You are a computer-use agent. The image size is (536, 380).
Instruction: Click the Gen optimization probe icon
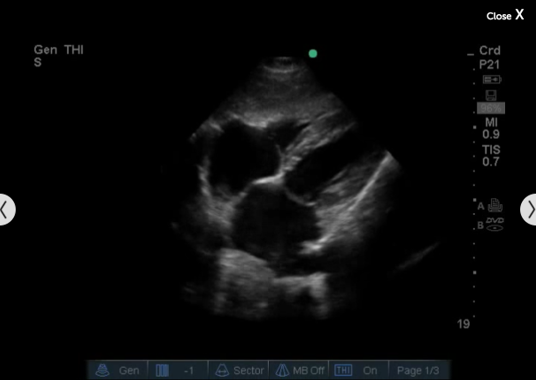point(102,370)
